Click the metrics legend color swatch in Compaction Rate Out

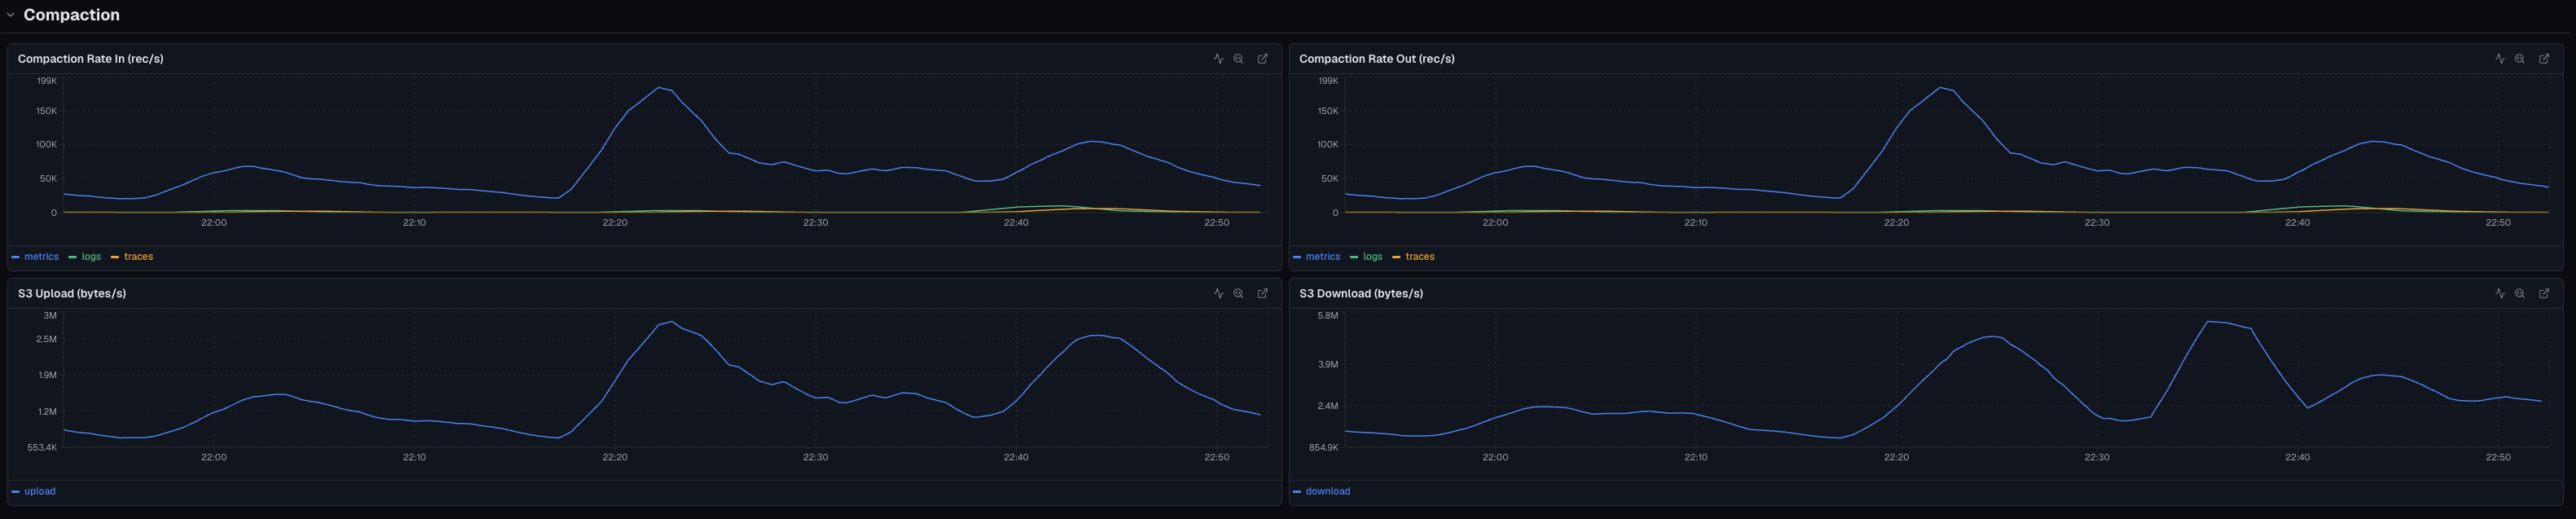tap(1297, 257)
